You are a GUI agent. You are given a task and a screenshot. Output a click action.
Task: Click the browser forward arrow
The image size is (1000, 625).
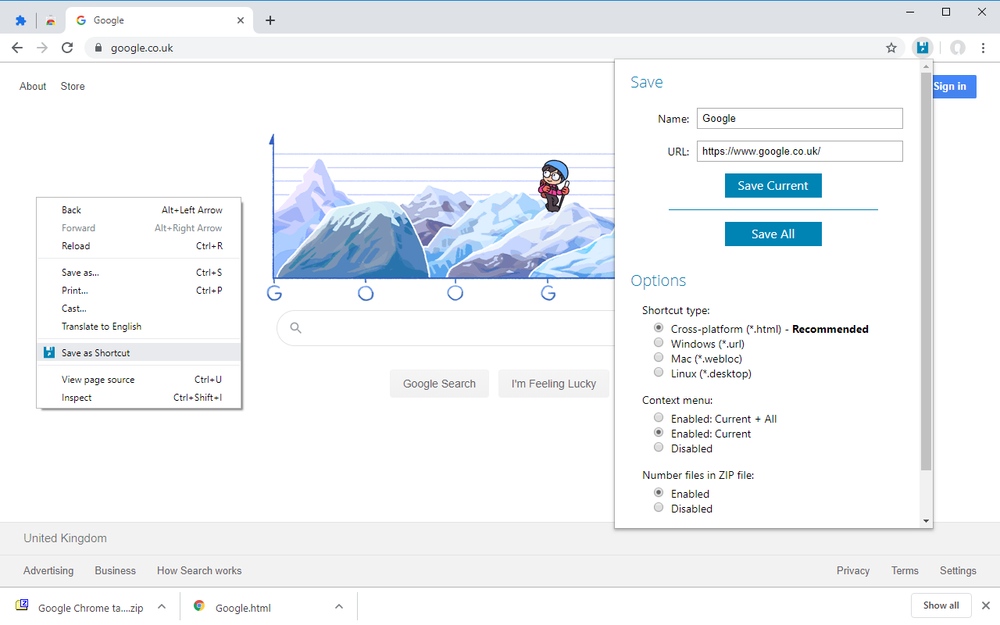(42, 48)
